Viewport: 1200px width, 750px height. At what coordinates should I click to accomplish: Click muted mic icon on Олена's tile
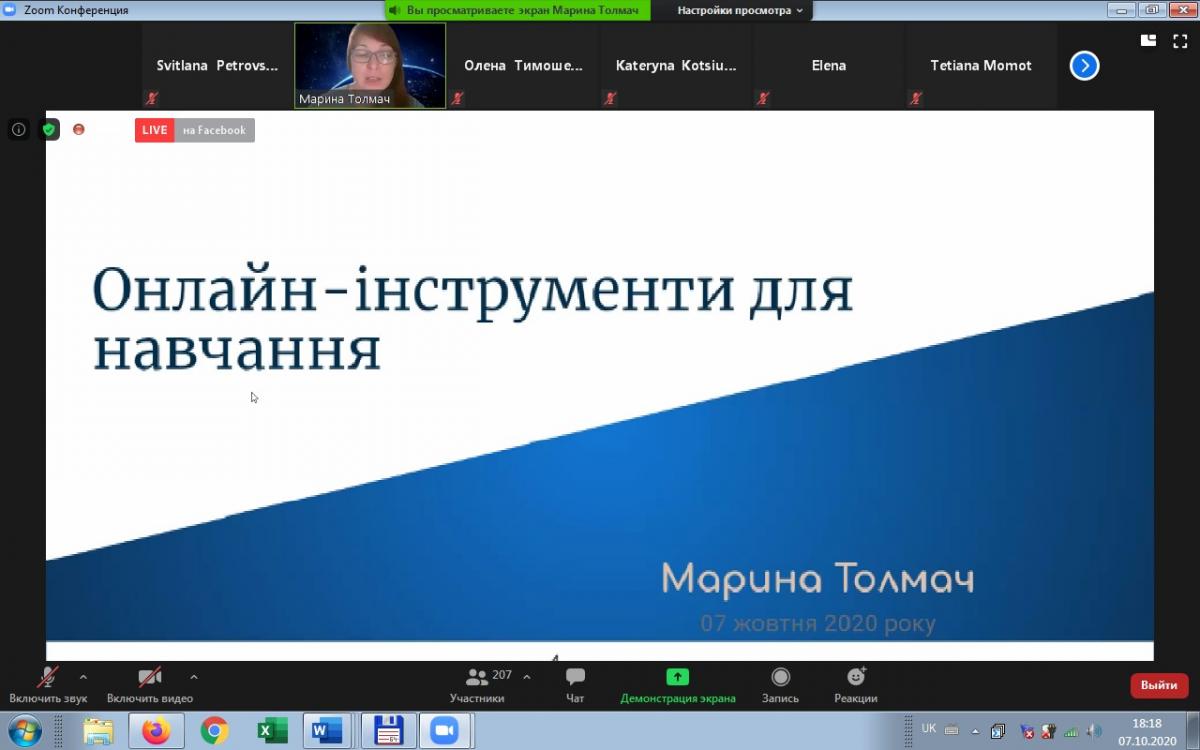point(457,99)
